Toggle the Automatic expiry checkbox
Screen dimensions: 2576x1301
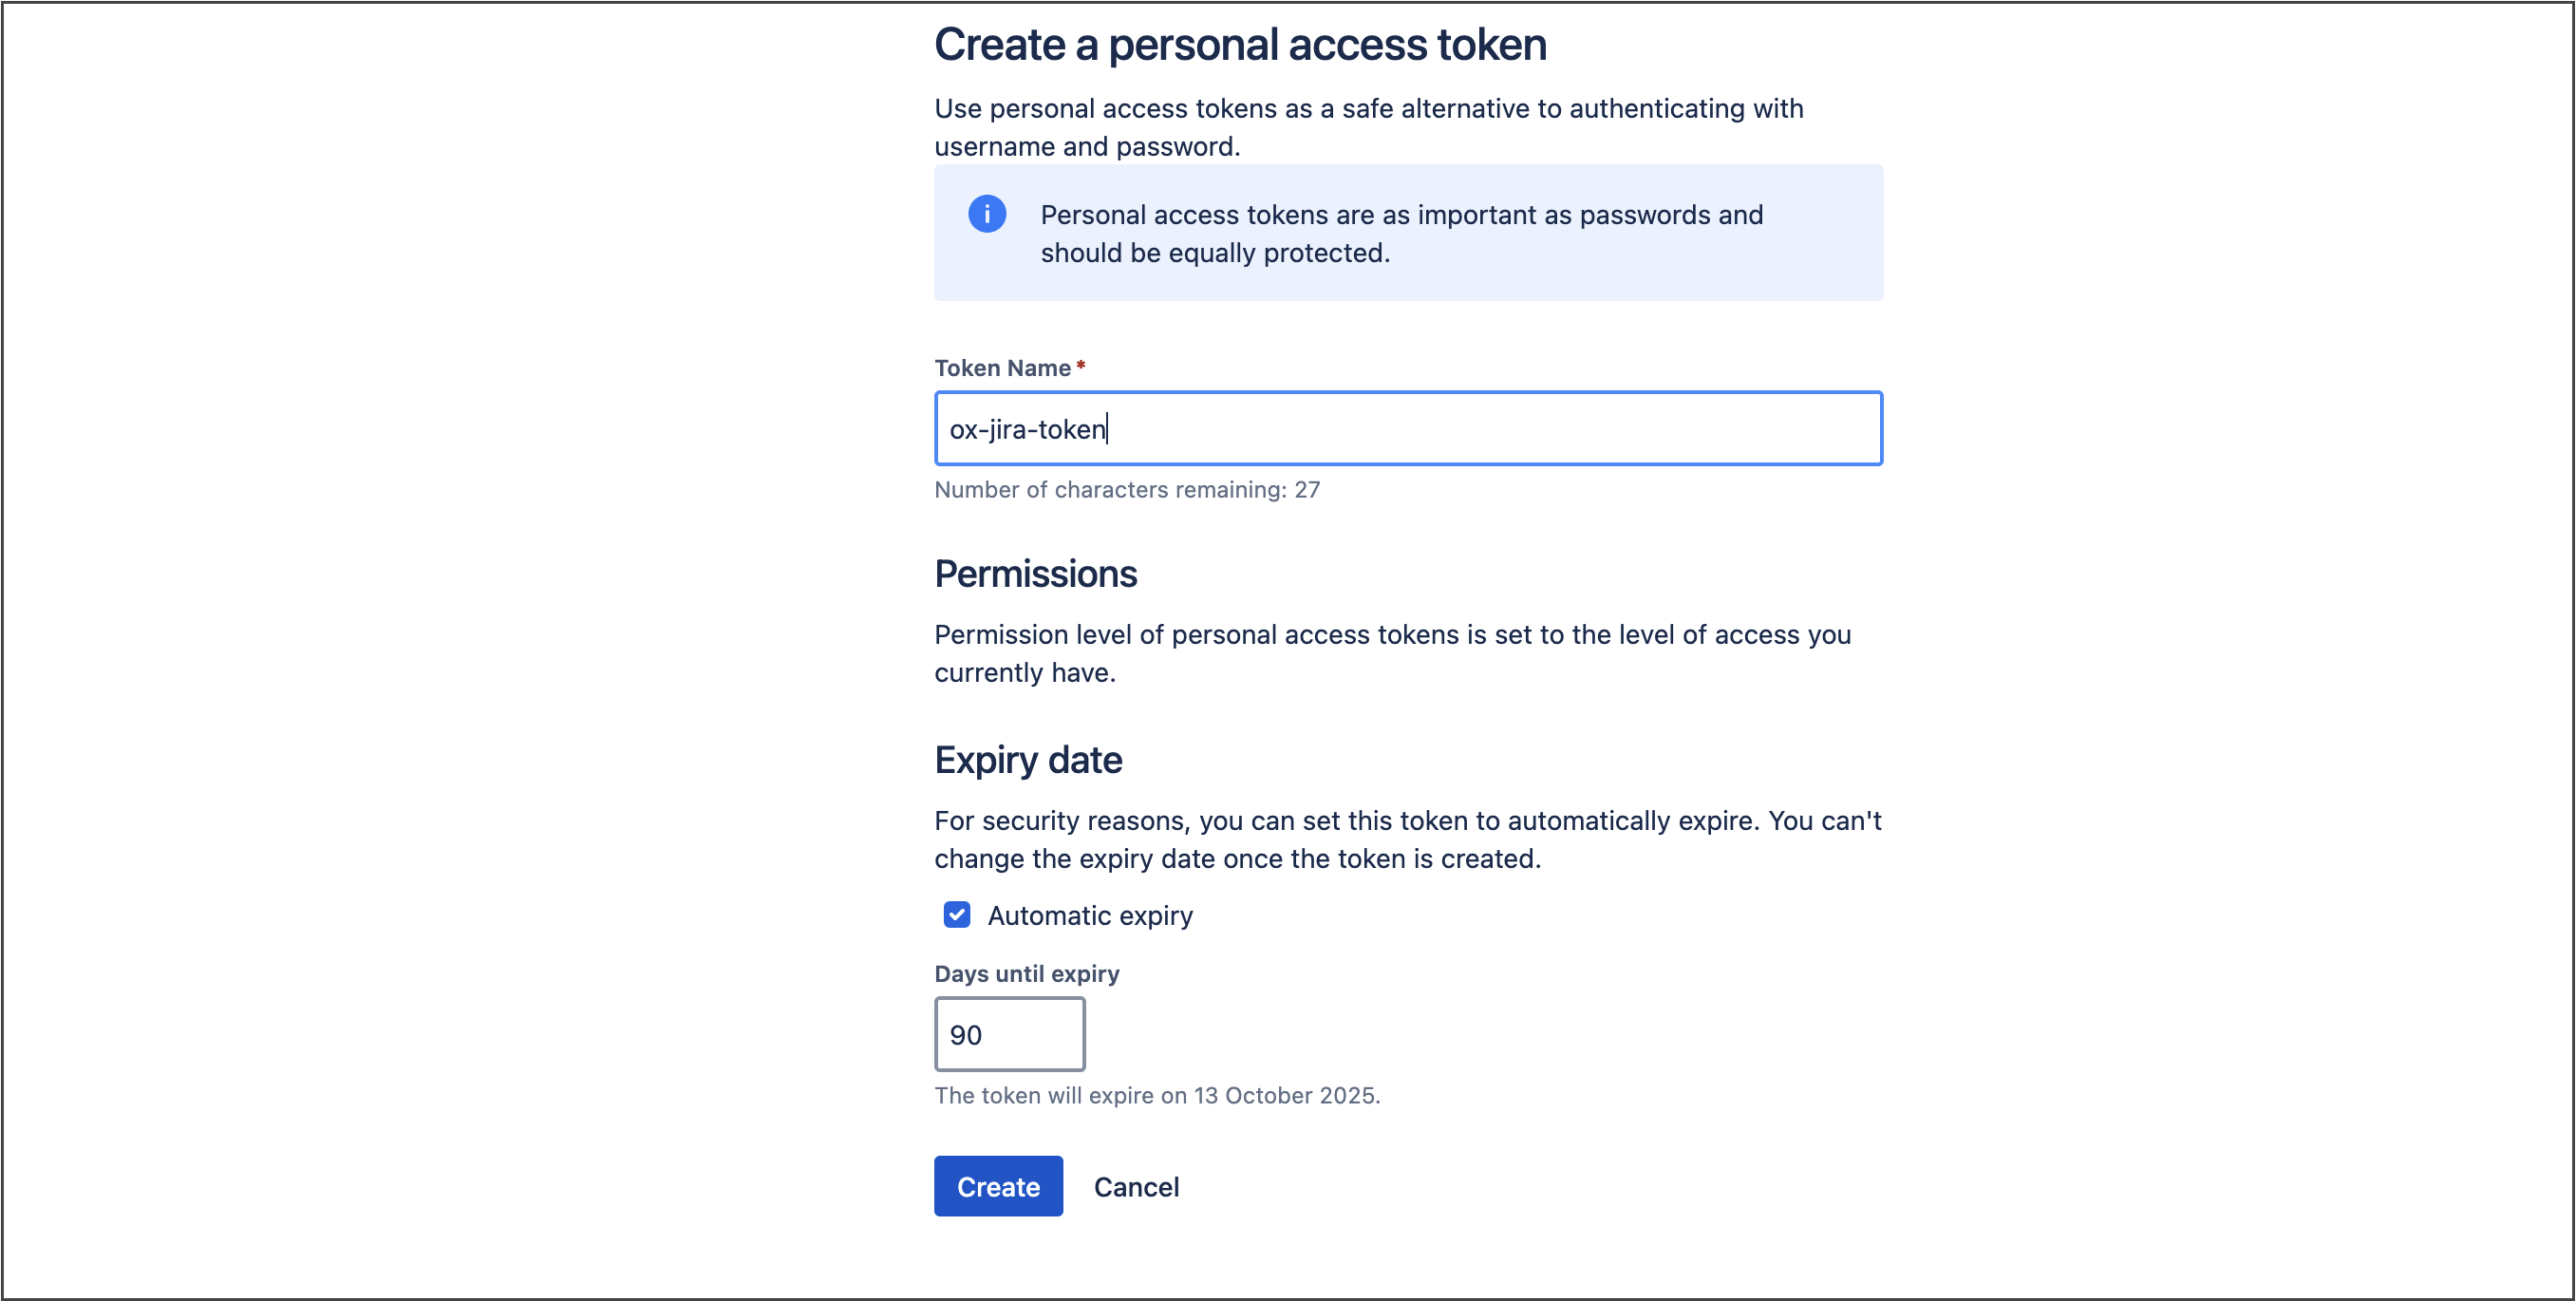(957, 915)
